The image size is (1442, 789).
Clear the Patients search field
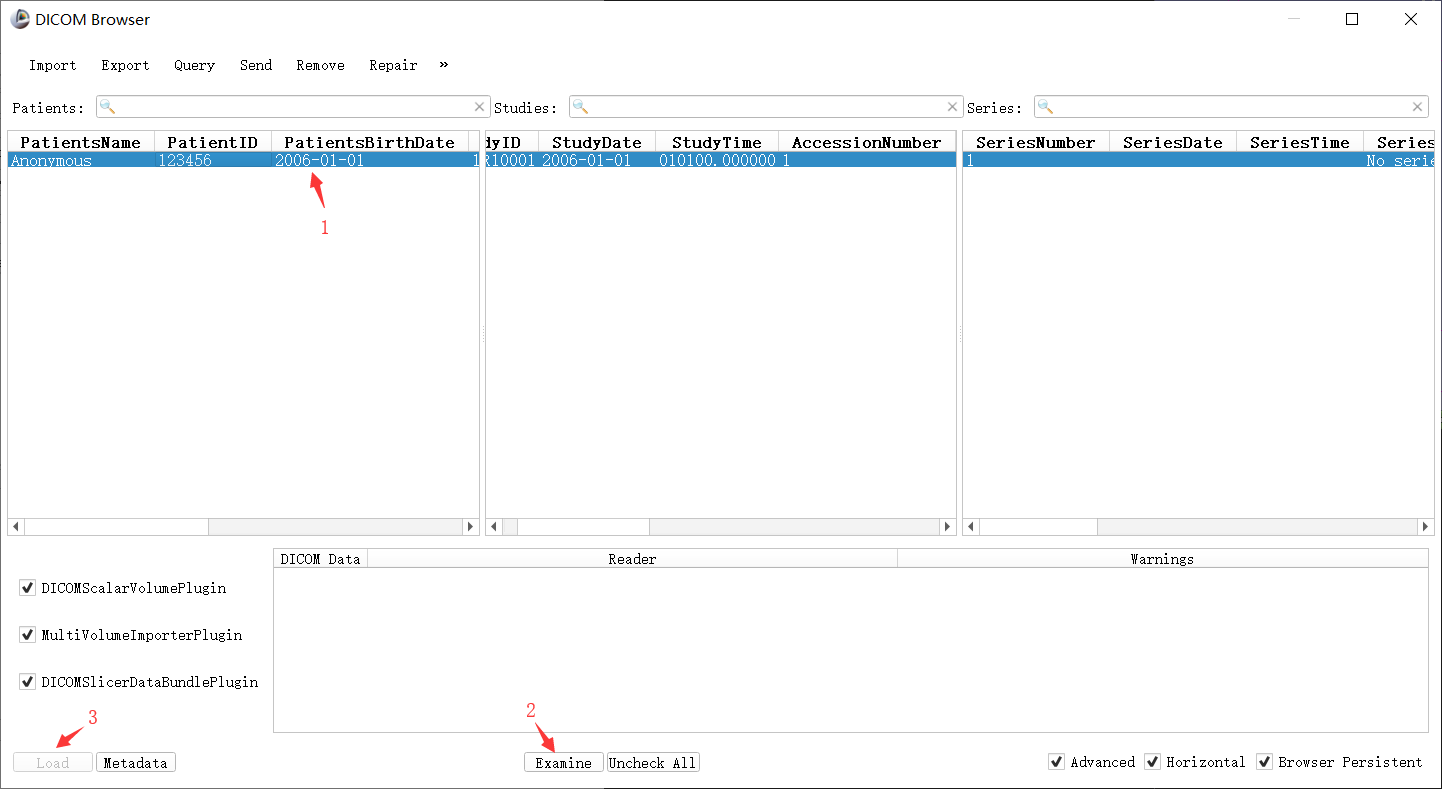point(479,107)
